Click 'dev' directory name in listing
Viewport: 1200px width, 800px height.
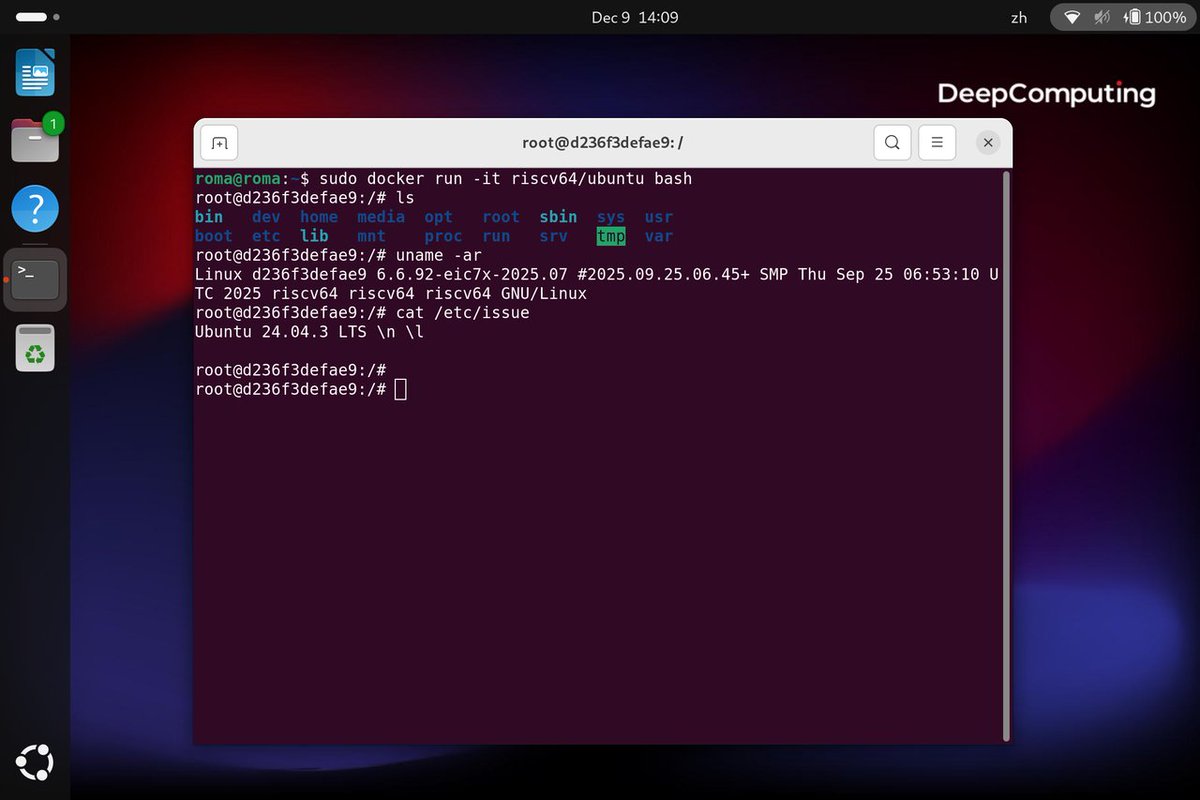click(x=266, y=217)
